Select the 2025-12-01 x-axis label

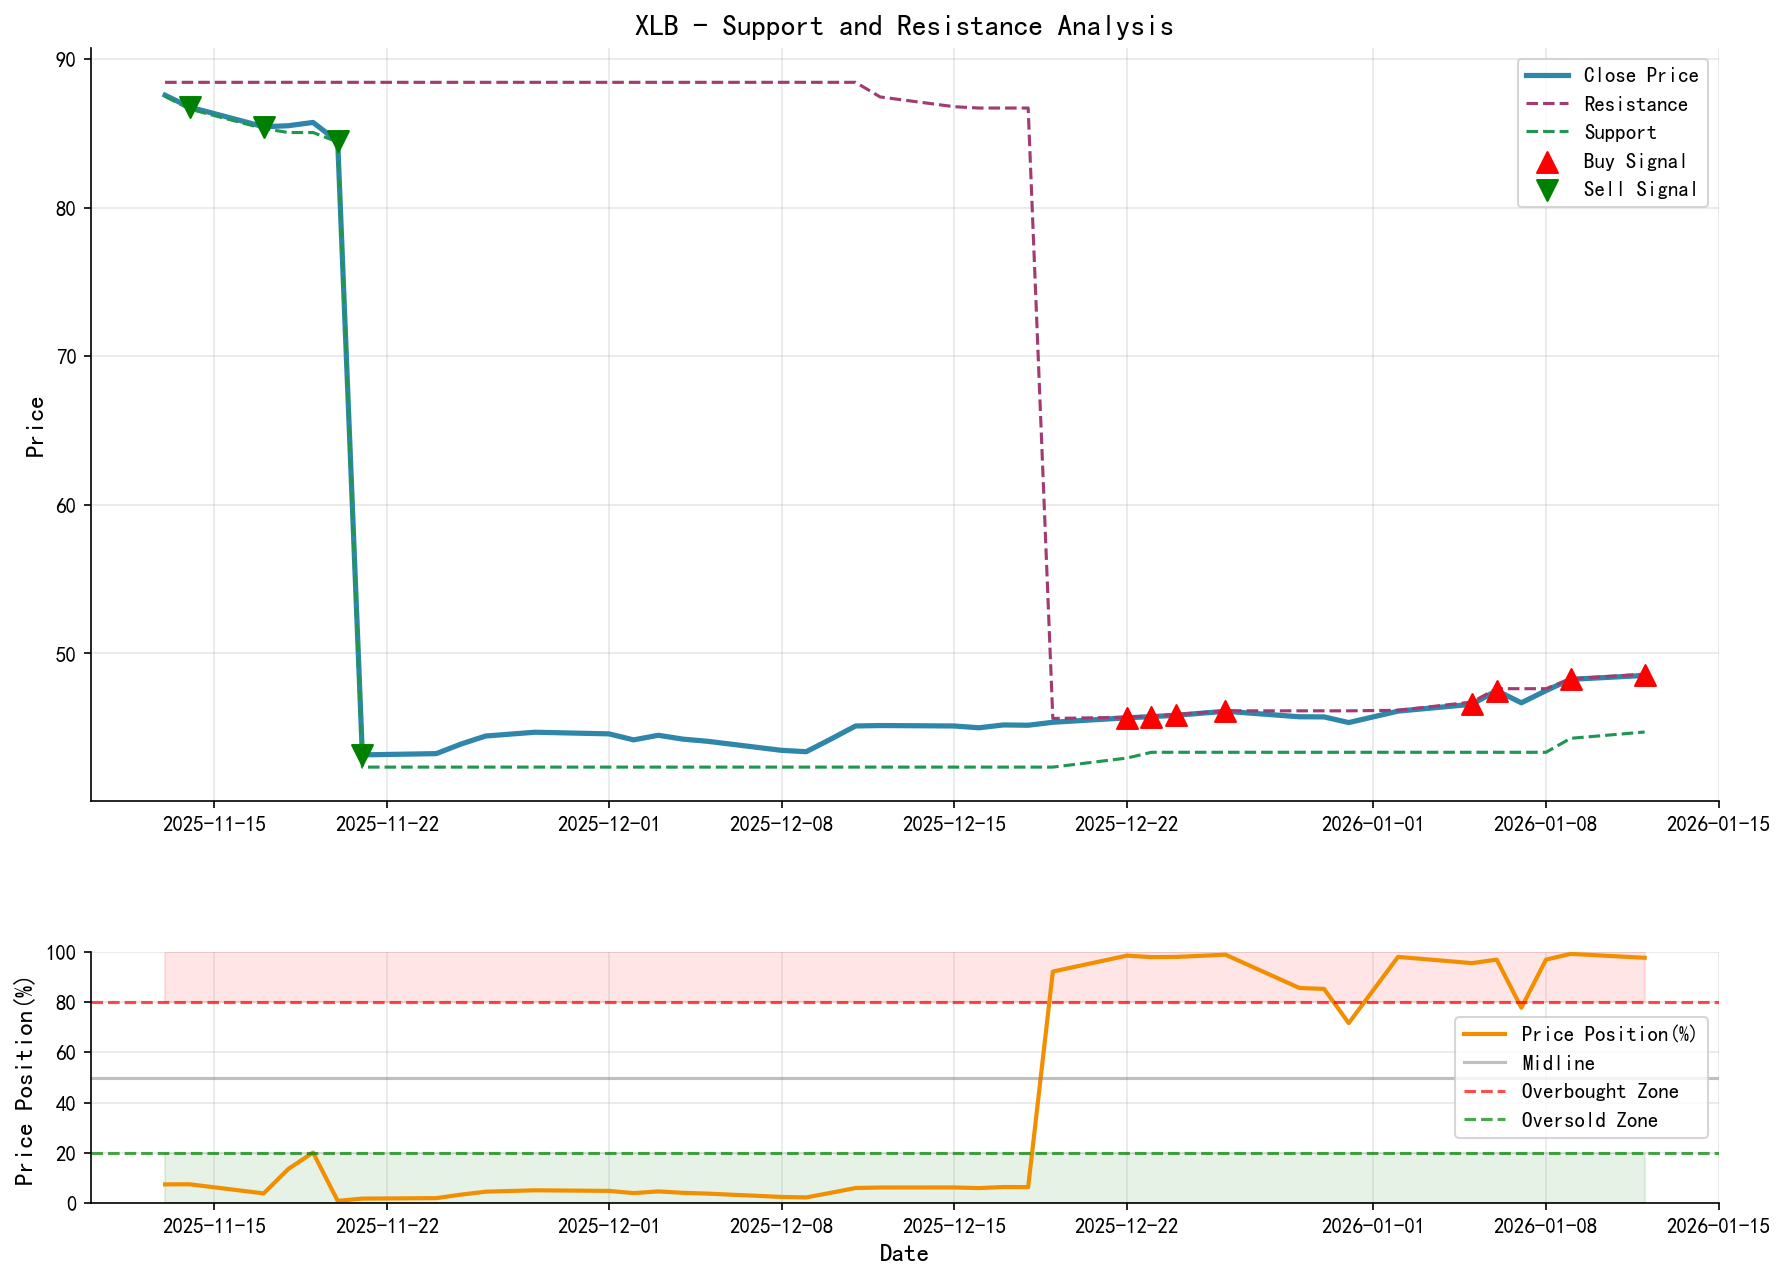[x=610, y=824]
